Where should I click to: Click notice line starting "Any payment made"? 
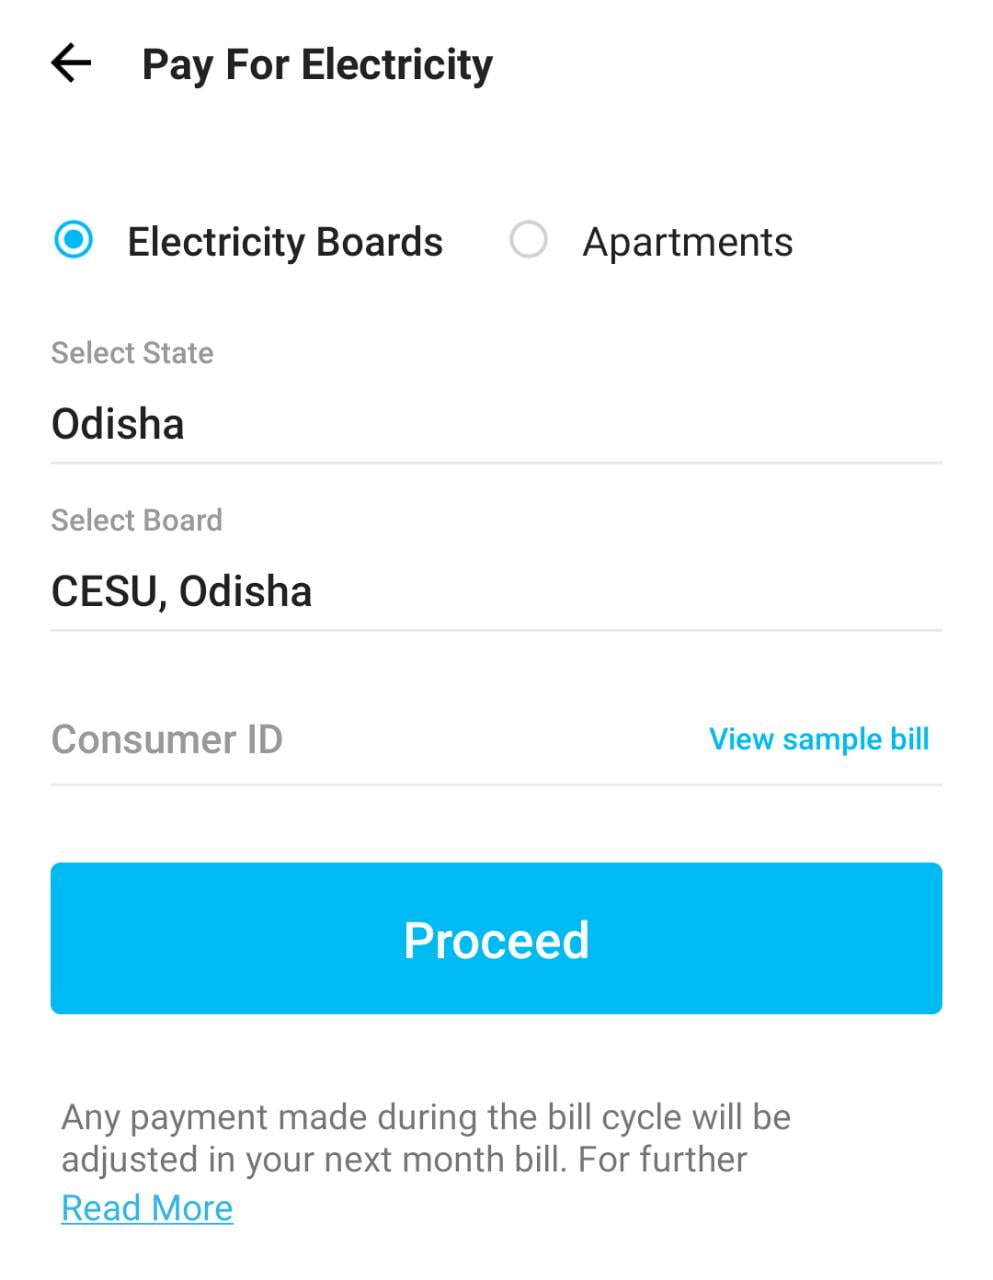(x=425, y=1117)
